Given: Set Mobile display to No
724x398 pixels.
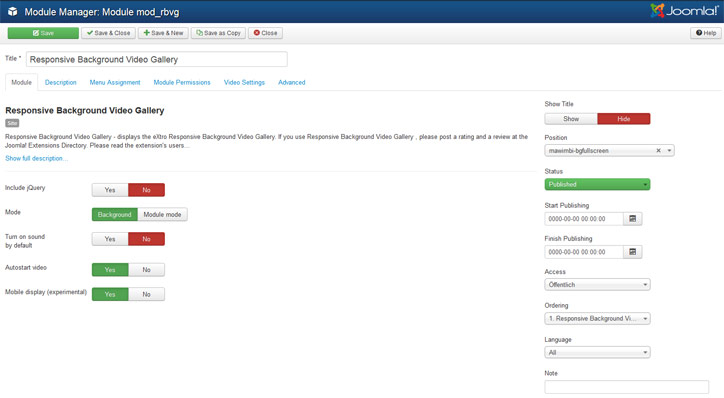Looking at the screenshot, I should pos(146,294).
